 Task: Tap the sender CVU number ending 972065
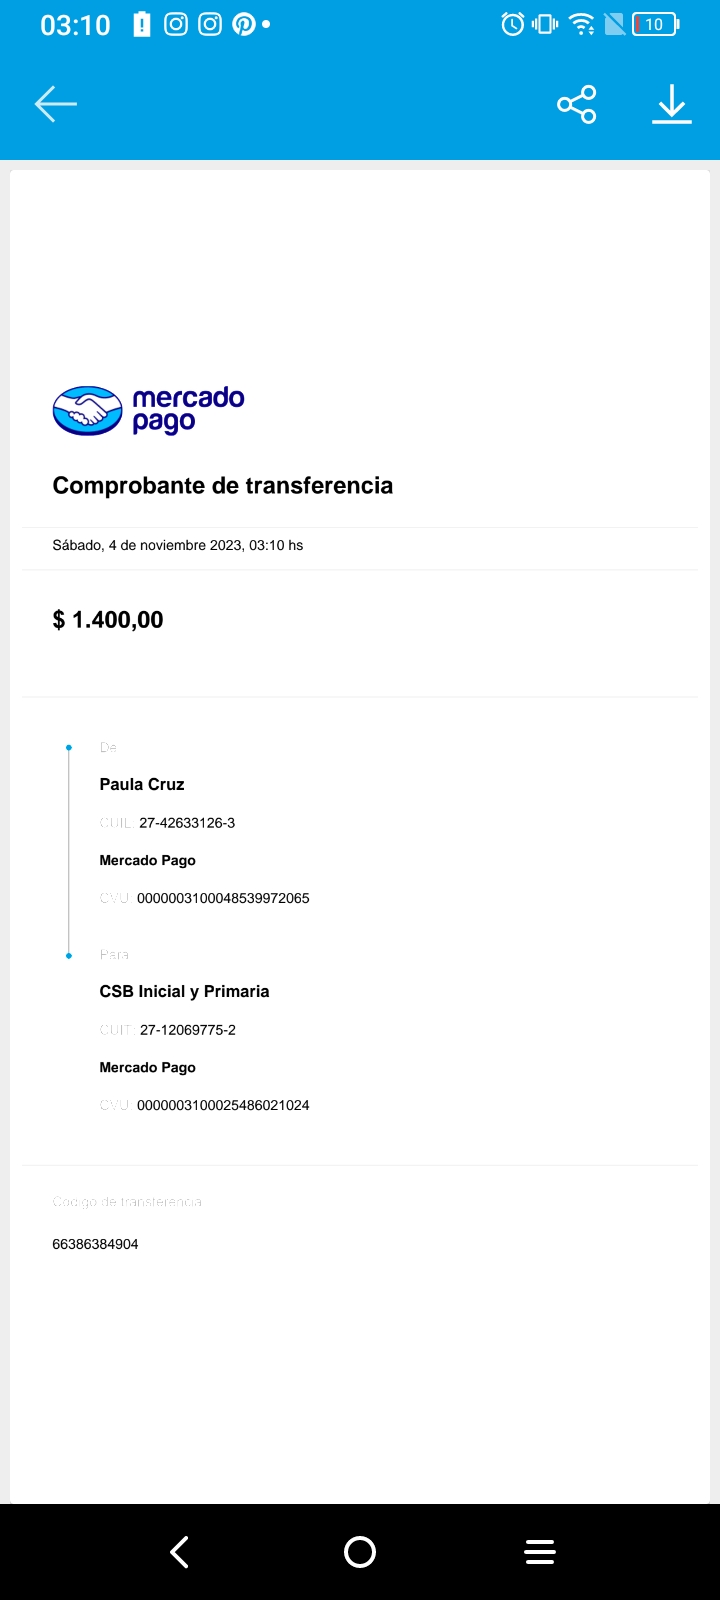point(223,898)
